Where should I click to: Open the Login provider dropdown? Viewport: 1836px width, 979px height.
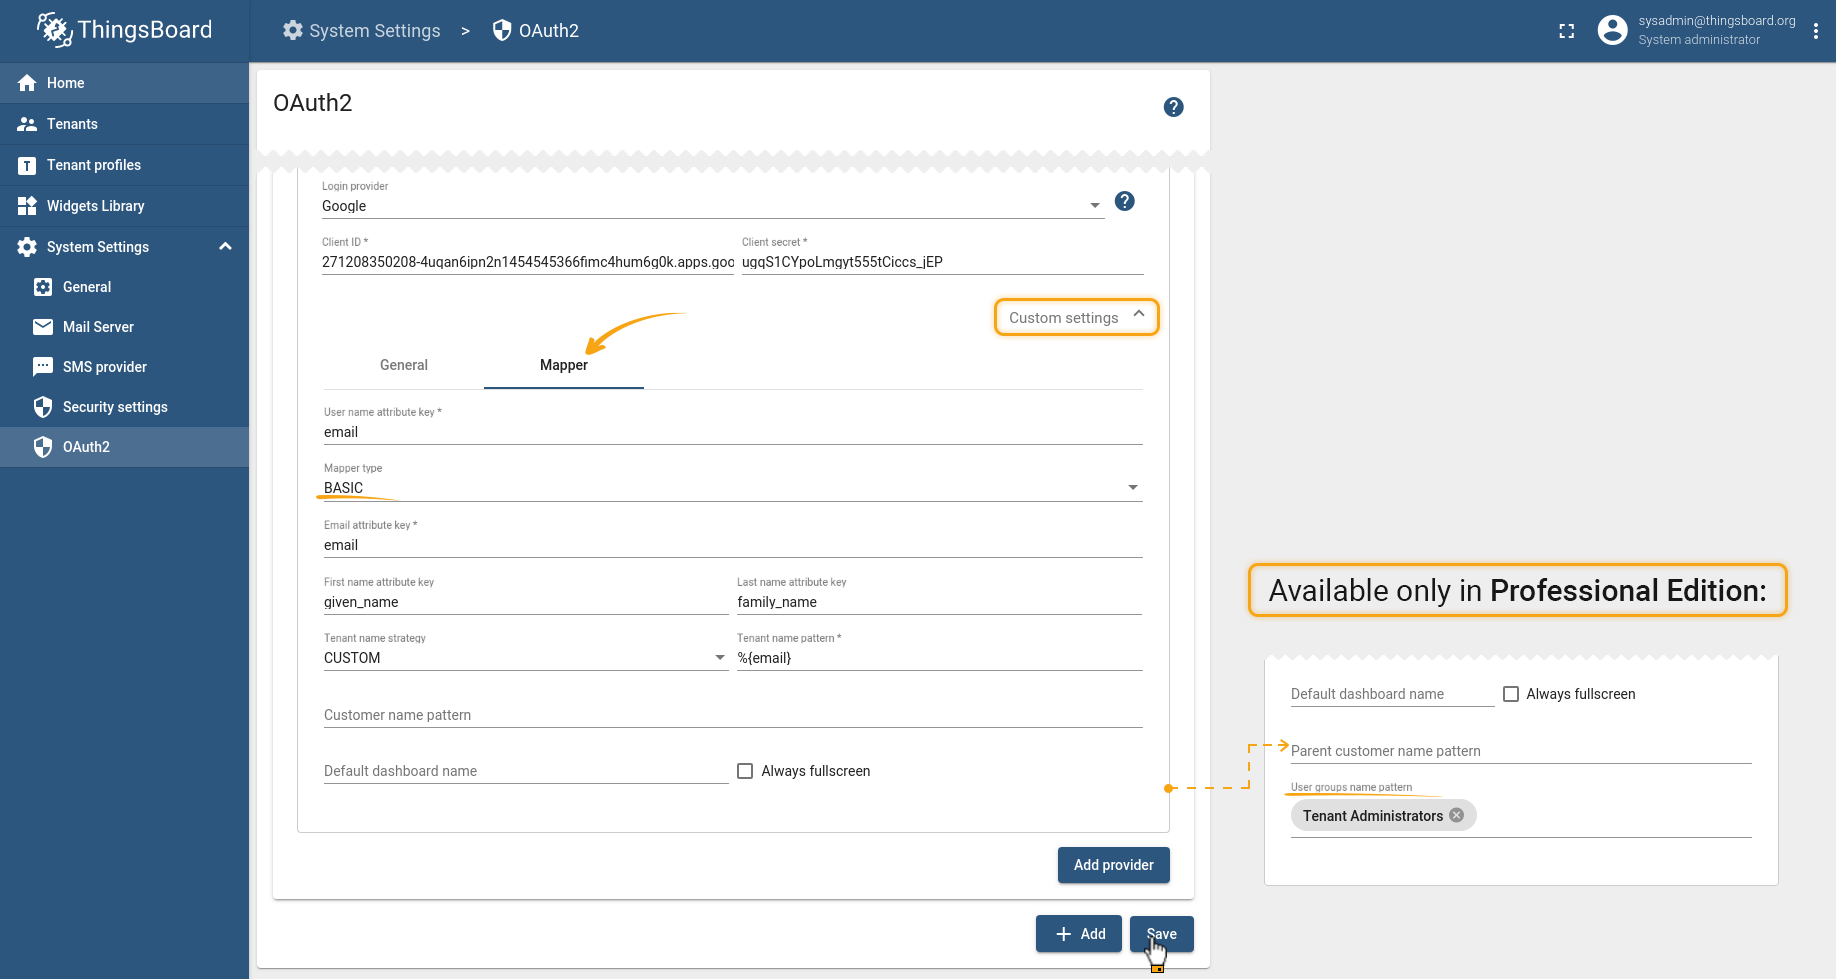pyautogui.click(x=710, y=206)
